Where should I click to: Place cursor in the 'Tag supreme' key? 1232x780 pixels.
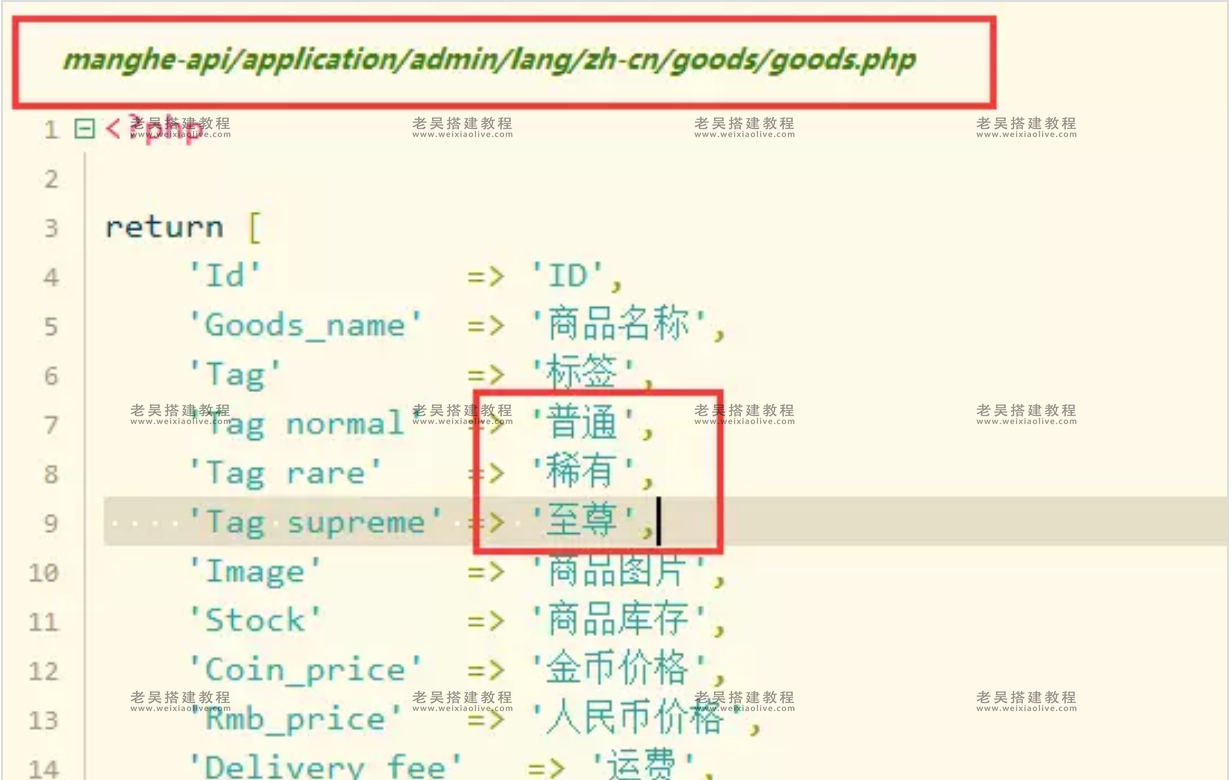[x=315, y=521]
